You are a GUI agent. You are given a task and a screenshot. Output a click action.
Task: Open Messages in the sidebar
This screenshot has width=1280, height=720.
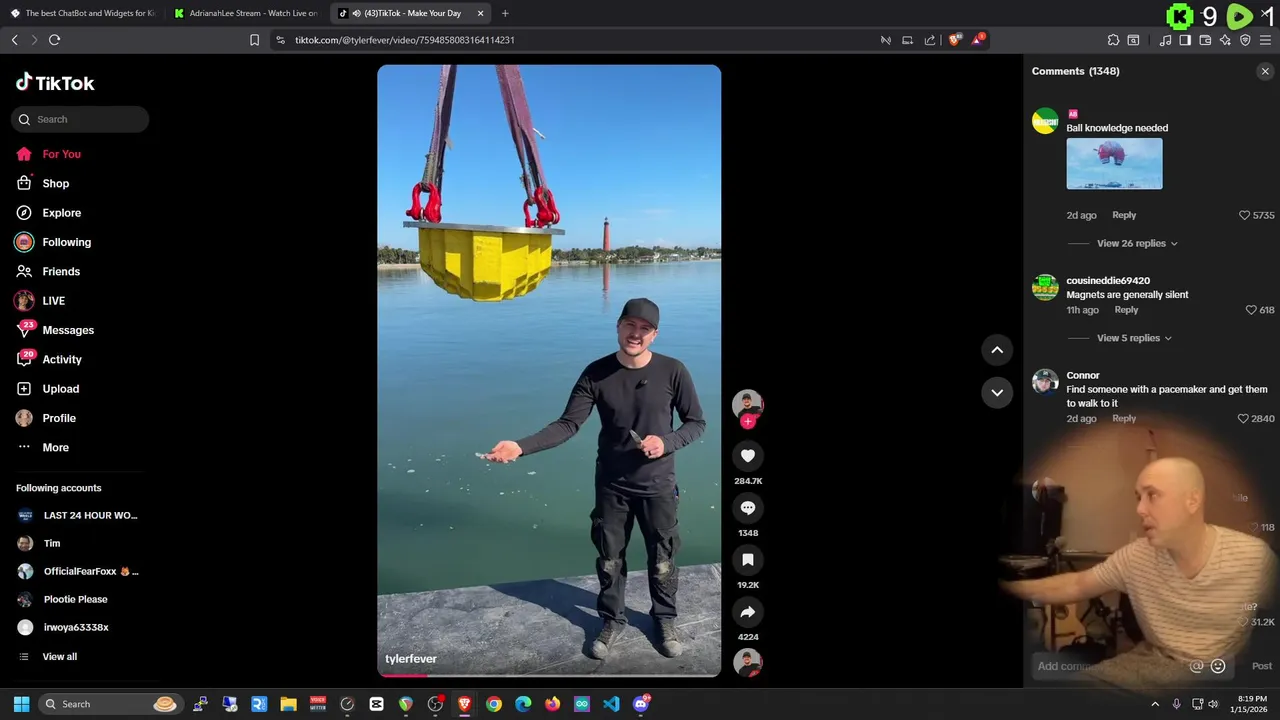[x=68, y=330]
